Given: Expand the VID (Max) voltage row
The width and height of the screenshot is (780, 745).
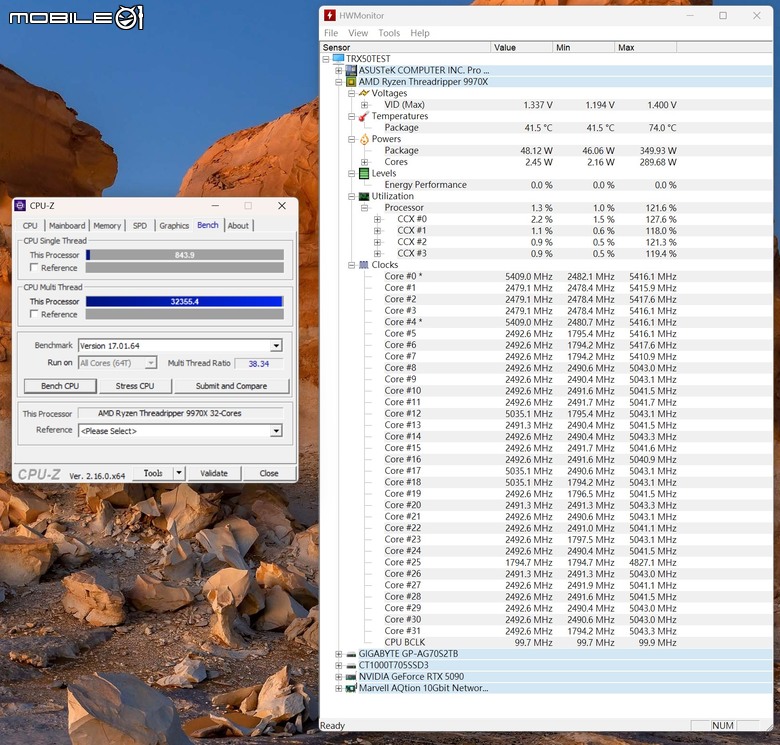Looking at the screenshot, I should [x=365, y=104].
